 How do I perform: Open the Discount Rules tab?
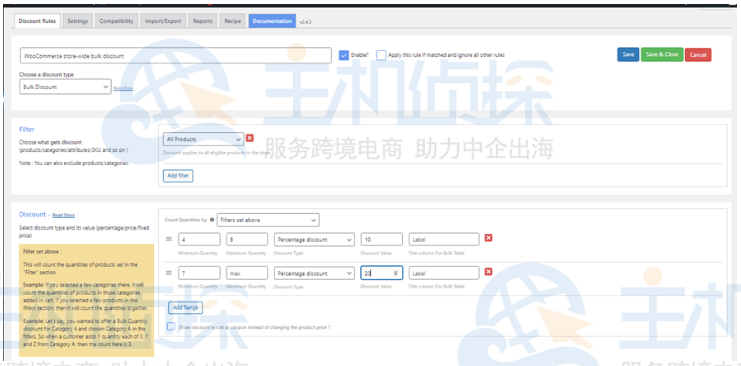coord(37,21)
